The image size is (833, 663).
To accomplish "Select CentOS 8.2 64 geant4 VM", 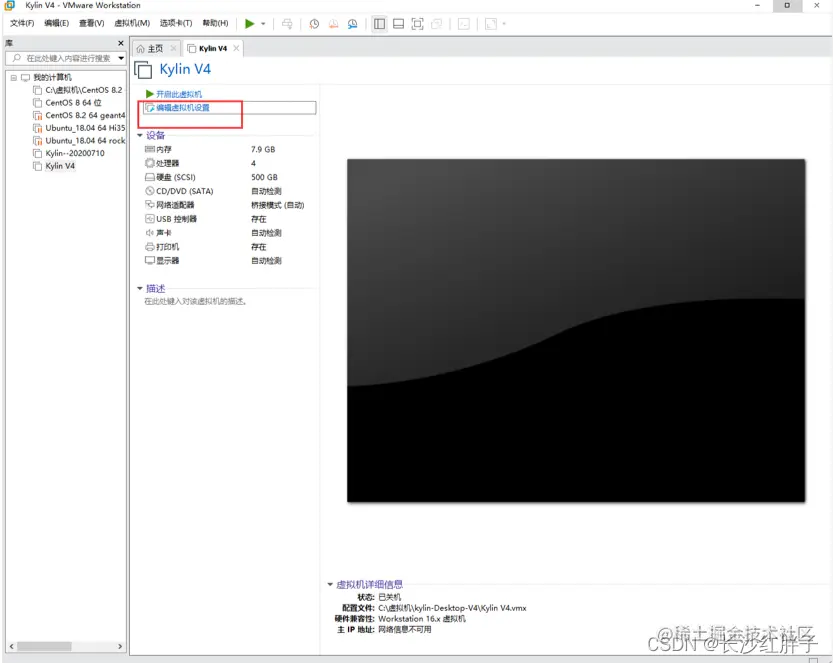I will pos(85,116).
